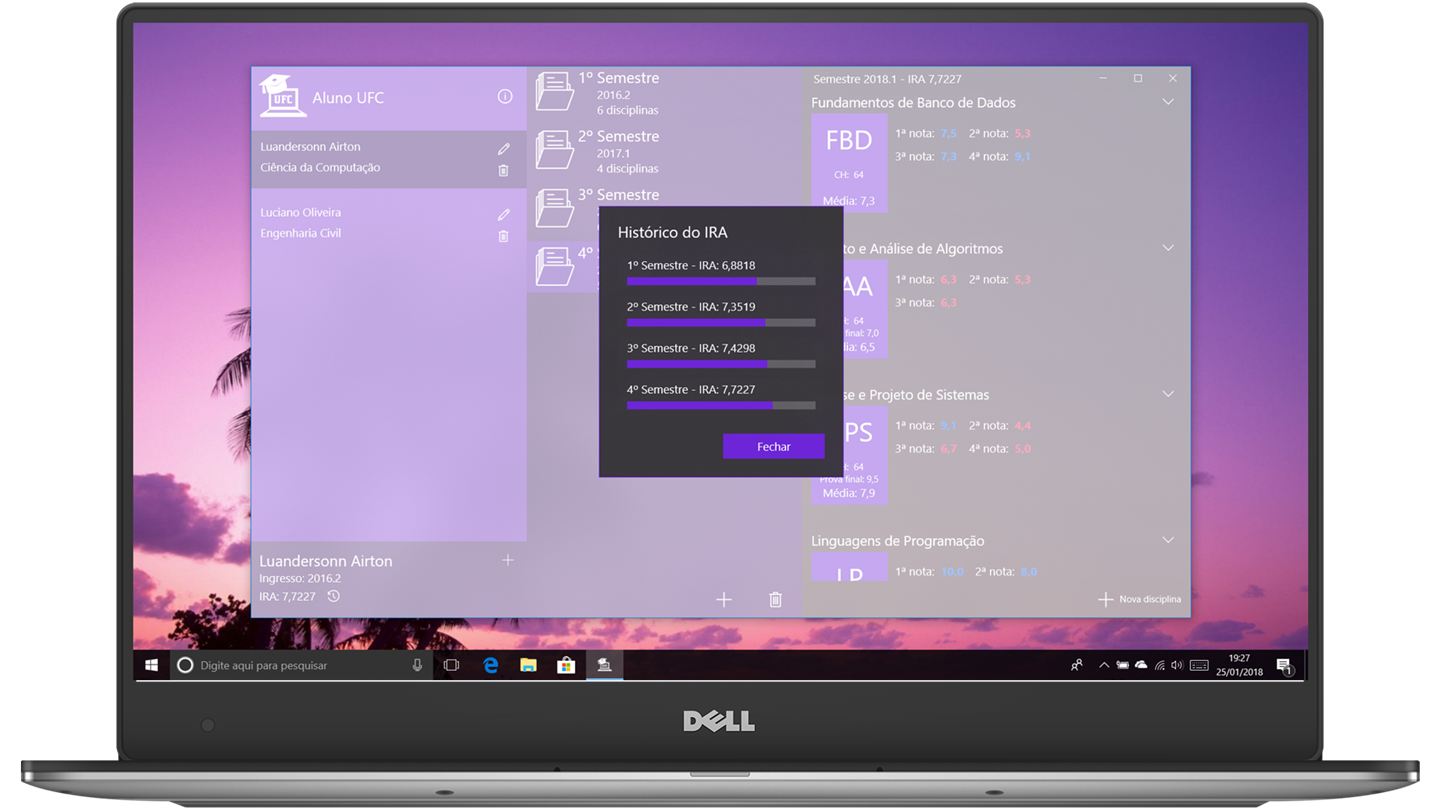The height and width of the screenshot is (810, 1440).
Task: Edit Luandersonn Airton with pencil icon
Action: tap(504, 148)
